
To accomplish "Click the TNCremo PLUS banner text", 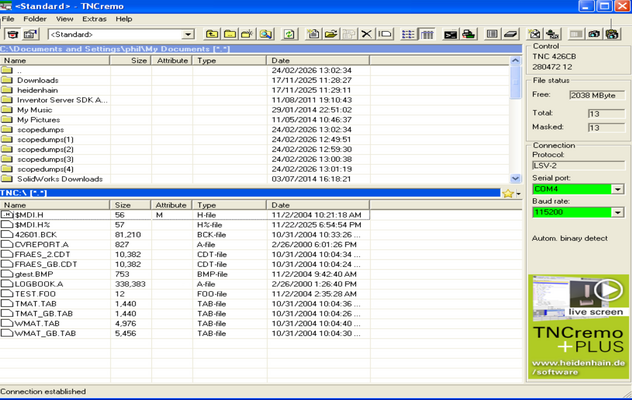I will pyautogui.click(x=578, y=340).
